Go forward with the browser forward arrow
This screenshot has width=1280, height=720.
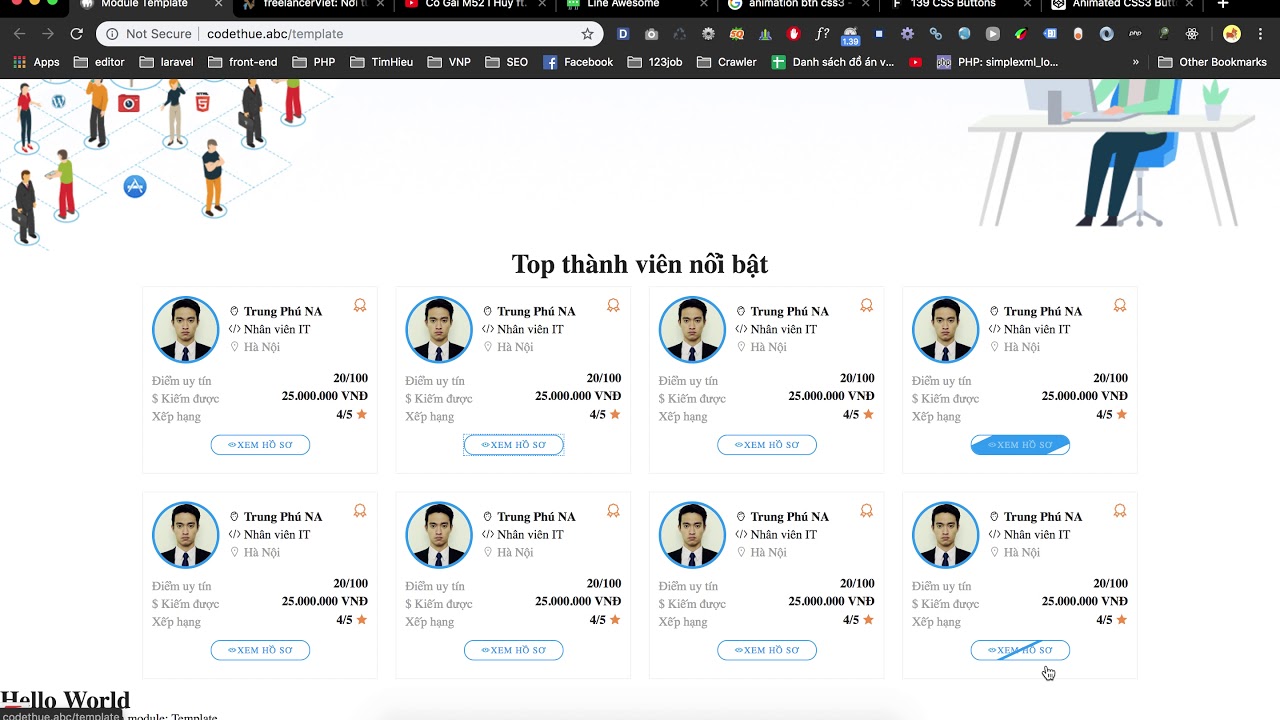pos(48,34)
